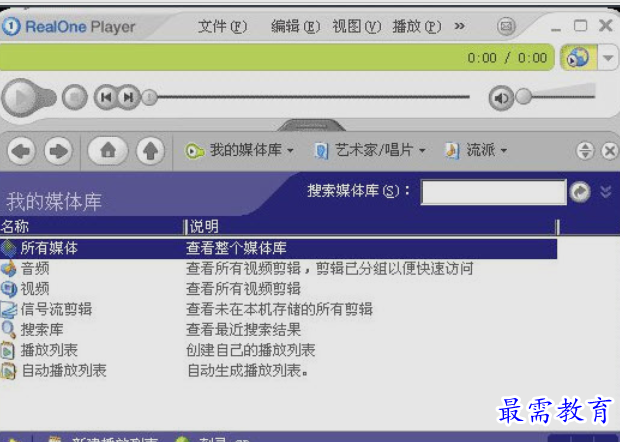This screenshot has height=442, width=620.
Task: Click the 视频 row icon
Action: tap(8, 289)
